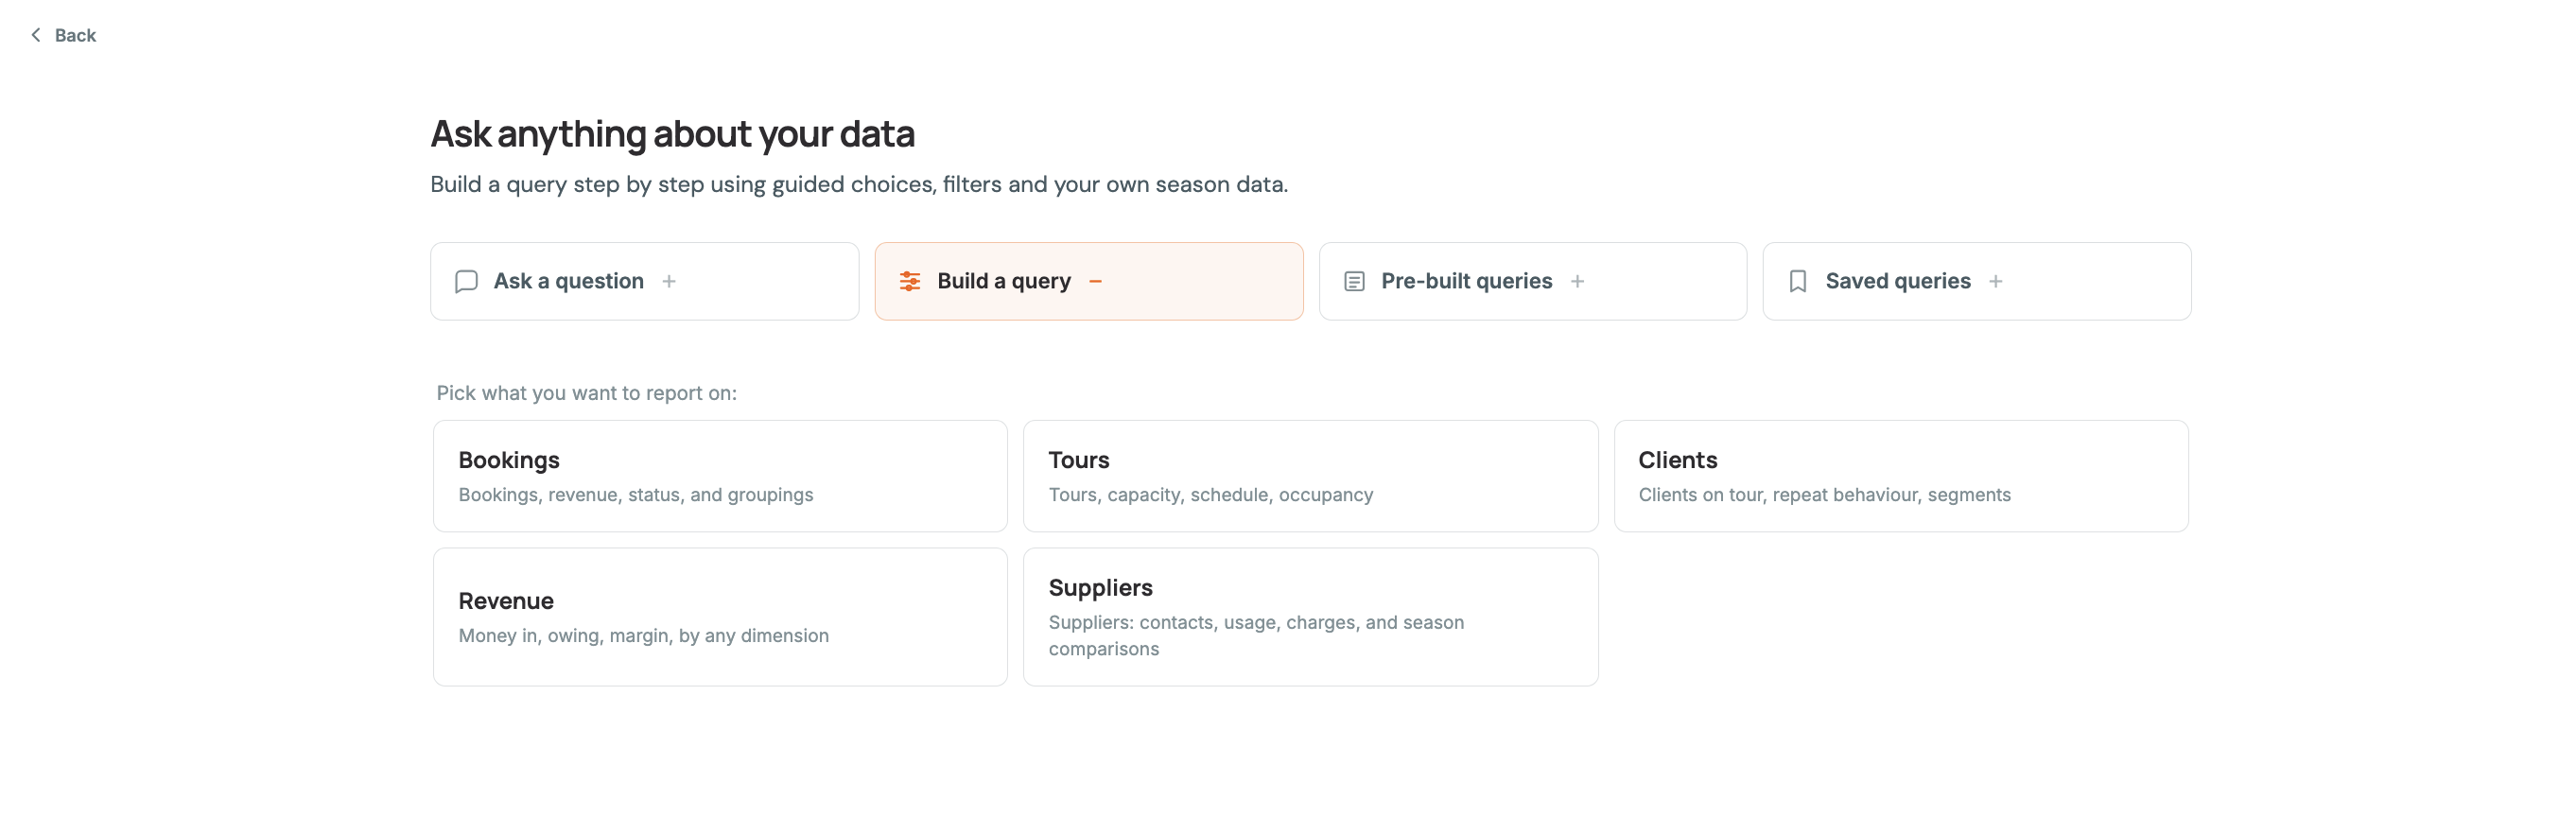
Task: Open the Pre-built queries tab
Action: click(1532, 281)
